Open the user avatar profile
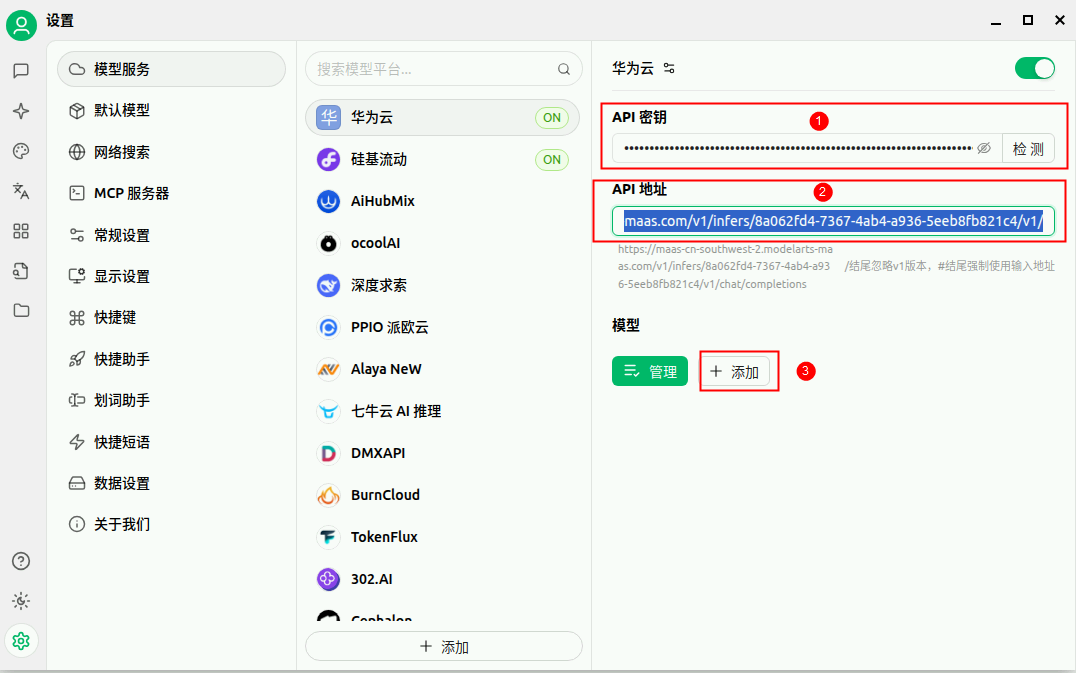Image resolution: width=1076 pixels, height=673 pixels. tap(21, 25)
